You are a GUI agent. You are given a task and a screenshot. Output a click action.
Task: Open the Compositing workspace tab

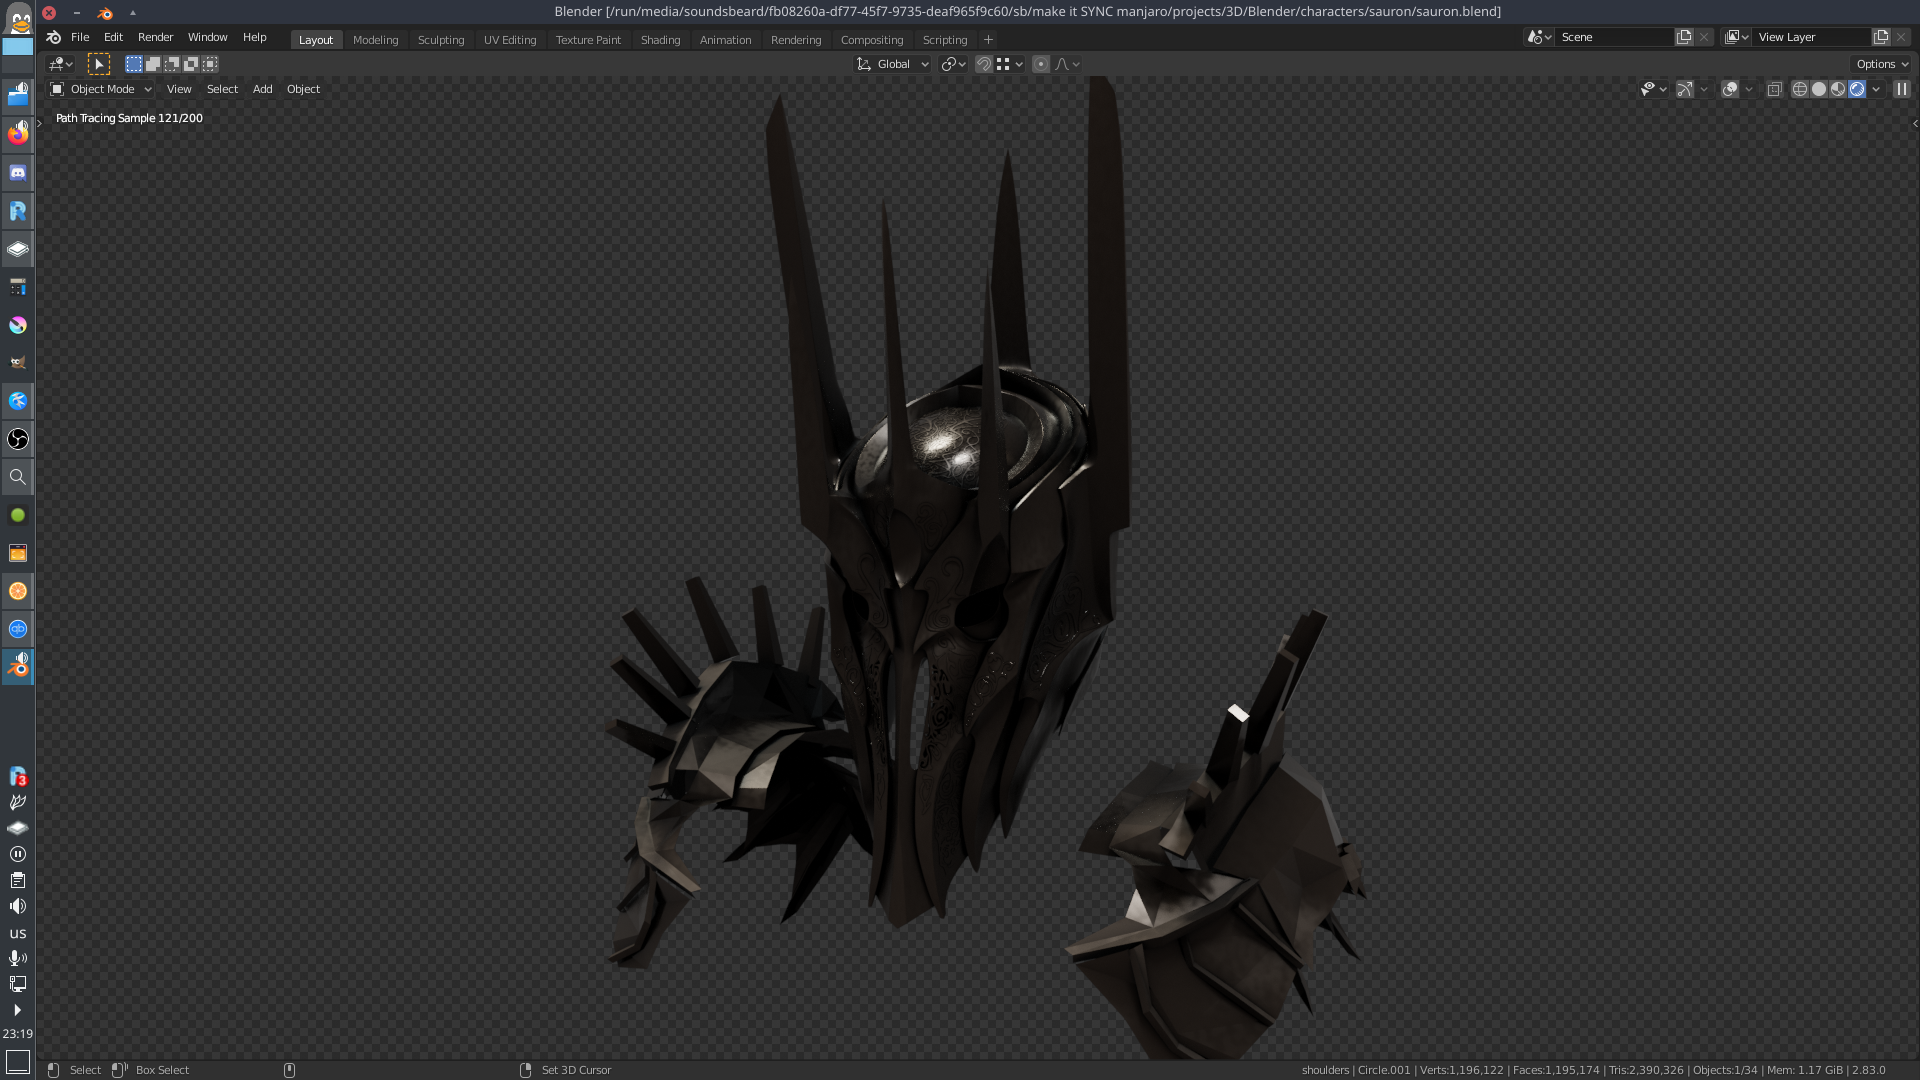pyautogui.click(x=872, y=40)
